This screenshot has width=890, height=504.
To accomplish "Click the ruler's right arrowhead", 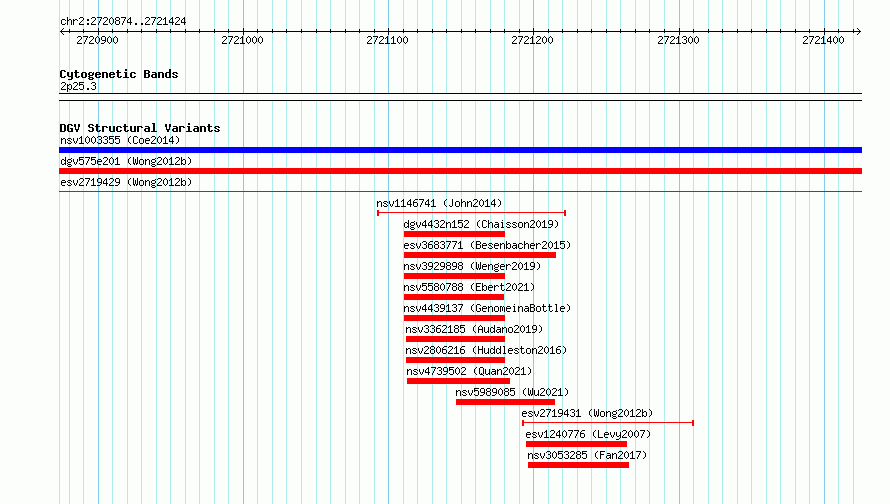I will [x=858, y=32].
